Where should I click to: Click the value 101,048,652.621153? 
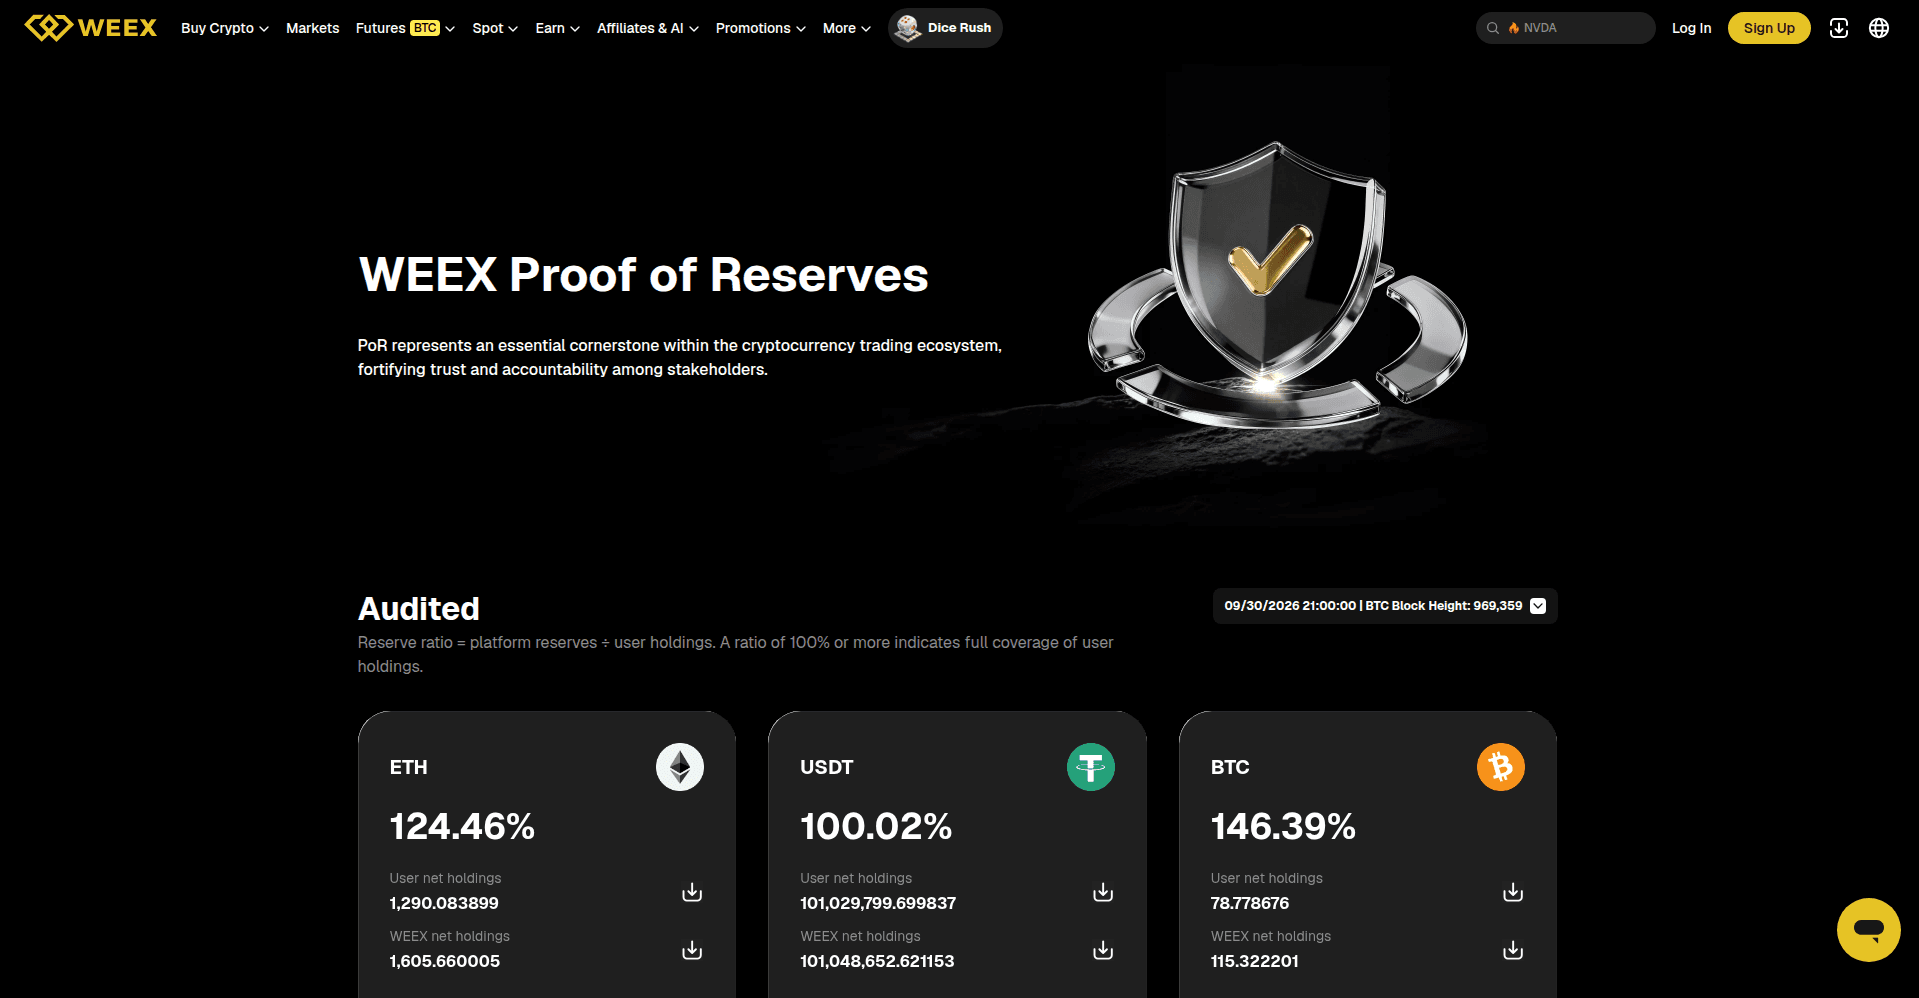(877, 961)
